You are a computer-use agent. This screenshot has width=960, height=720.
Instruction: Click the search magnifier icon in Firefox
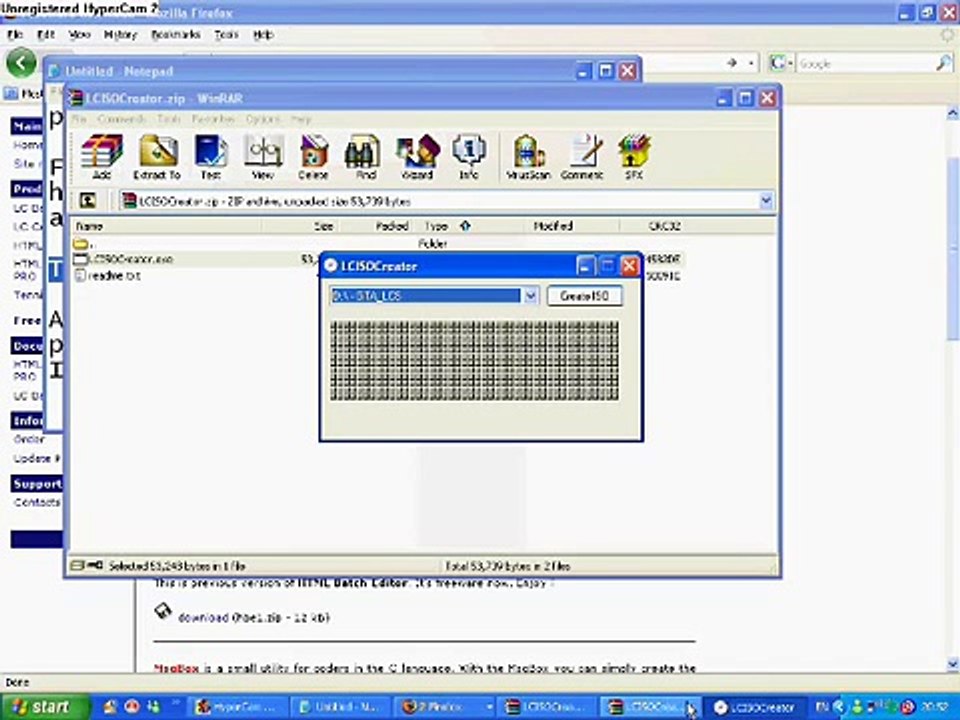click(x=945, y=63)
